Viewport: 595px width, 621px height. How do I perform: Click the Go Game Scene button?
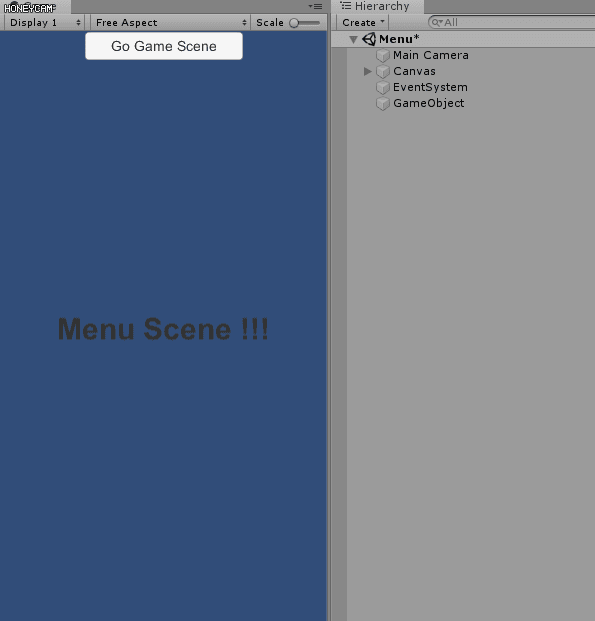coord(164,46)
